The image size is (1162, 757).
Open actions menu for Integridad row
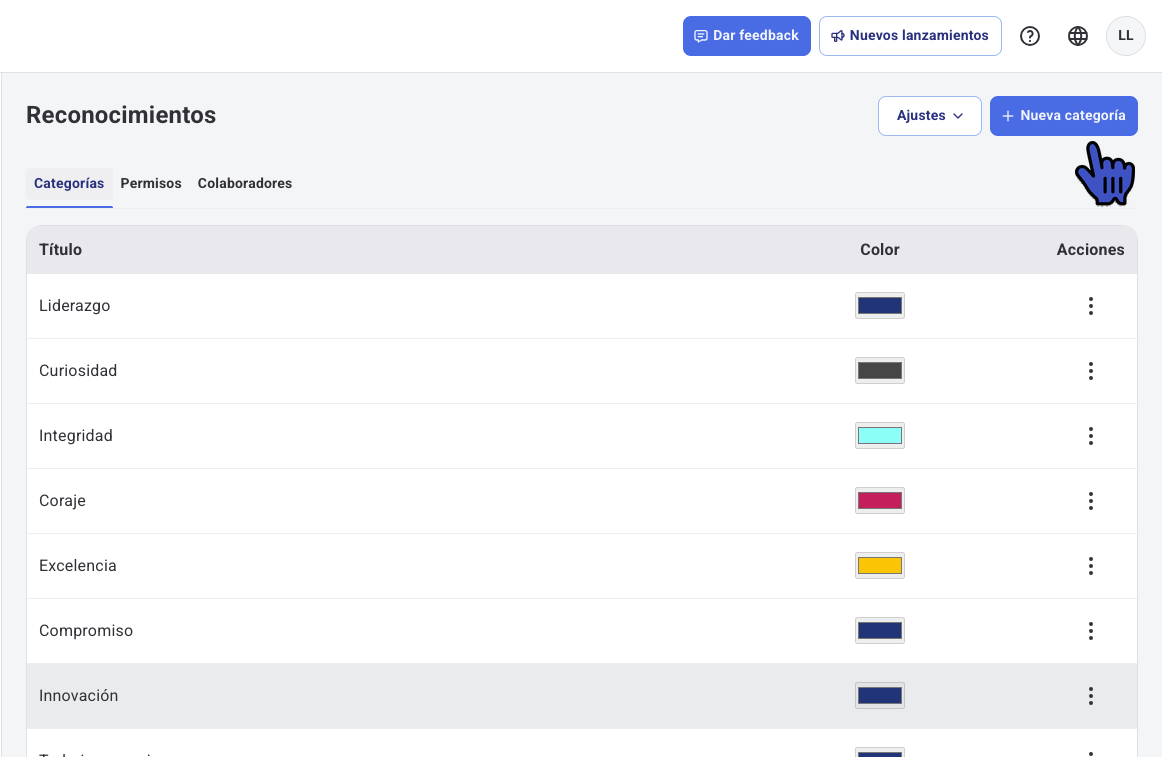(1090, 436)
